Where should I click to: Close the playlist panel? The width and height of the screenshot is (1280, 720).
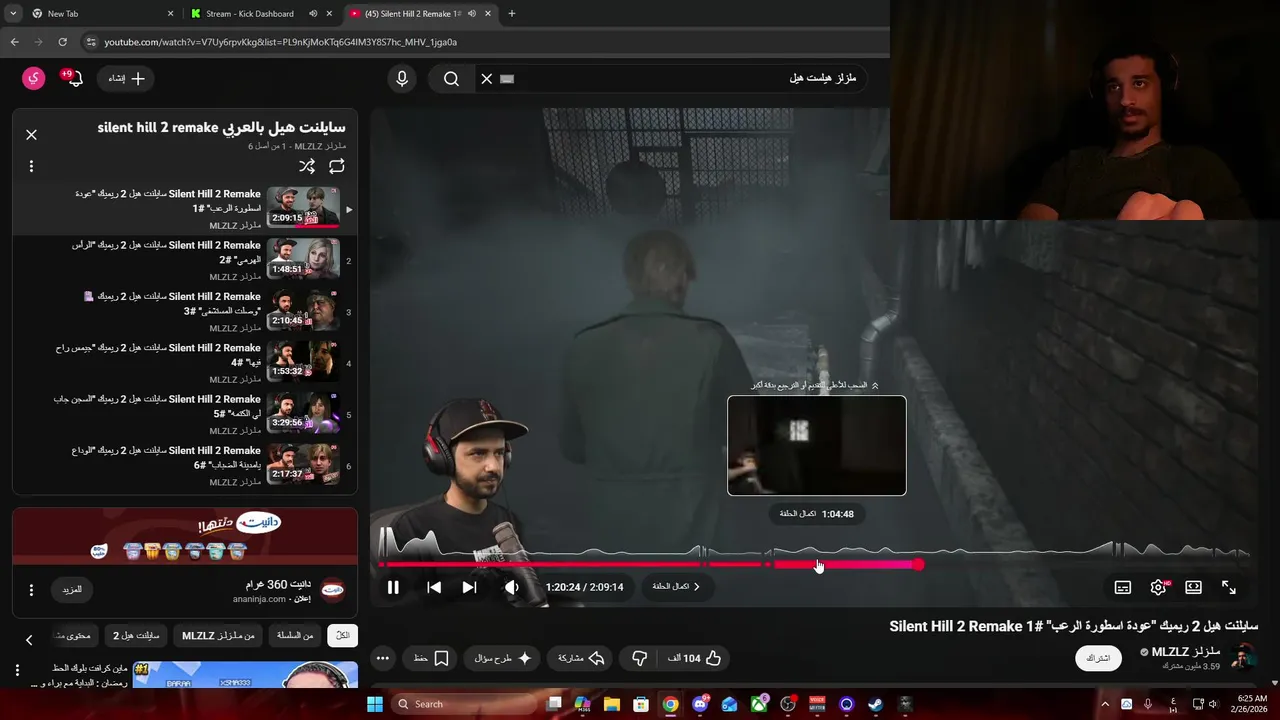[31, 134]
